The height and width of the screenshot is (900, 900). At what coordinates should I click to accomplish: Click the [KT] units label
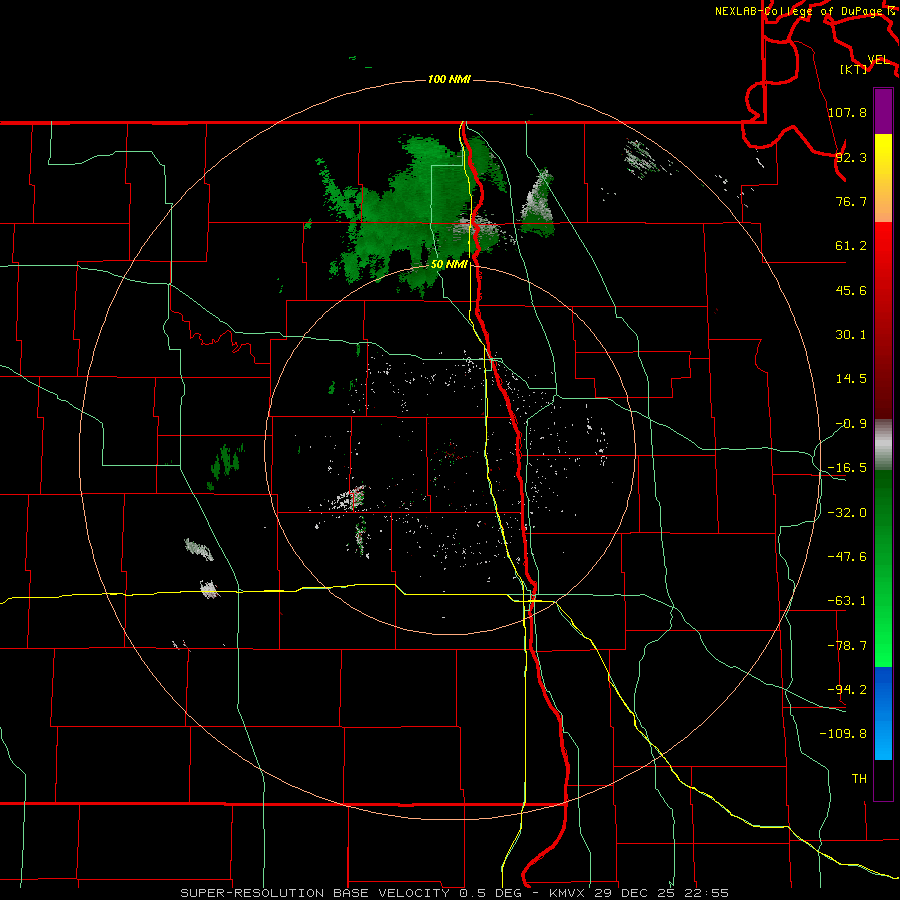click(854, 69)
